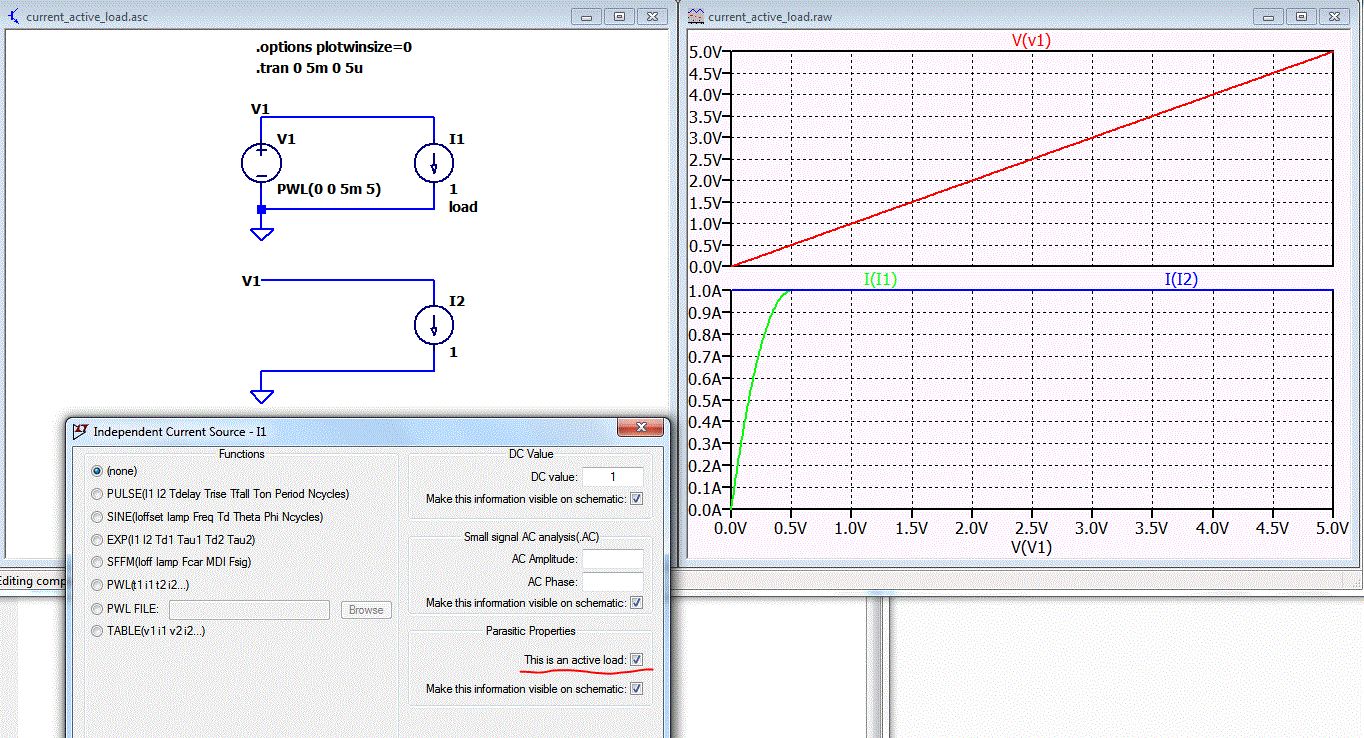Select the PULSE function radio button

coord(97,494)
